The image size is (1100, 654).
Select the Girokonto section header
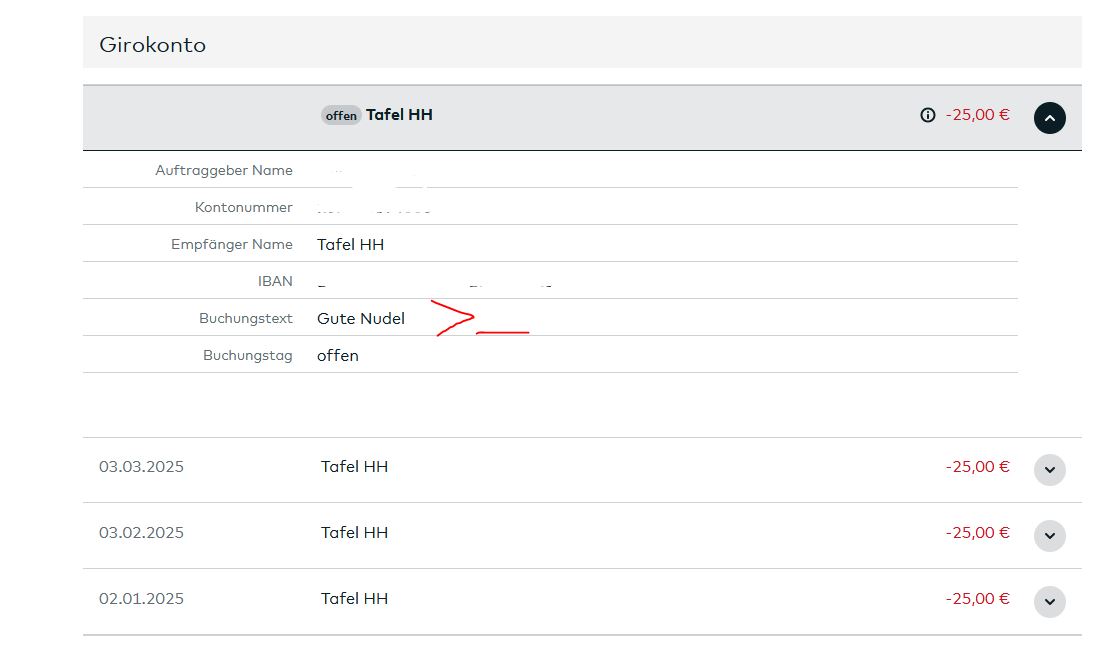(152, 45)
